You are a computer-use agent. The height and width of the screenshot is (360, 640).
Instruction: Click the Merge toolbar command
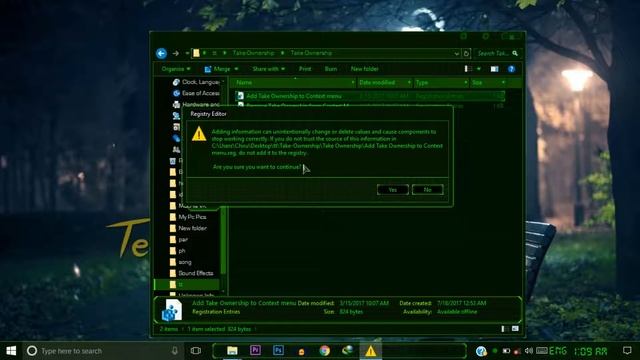[x=218, y=69]
